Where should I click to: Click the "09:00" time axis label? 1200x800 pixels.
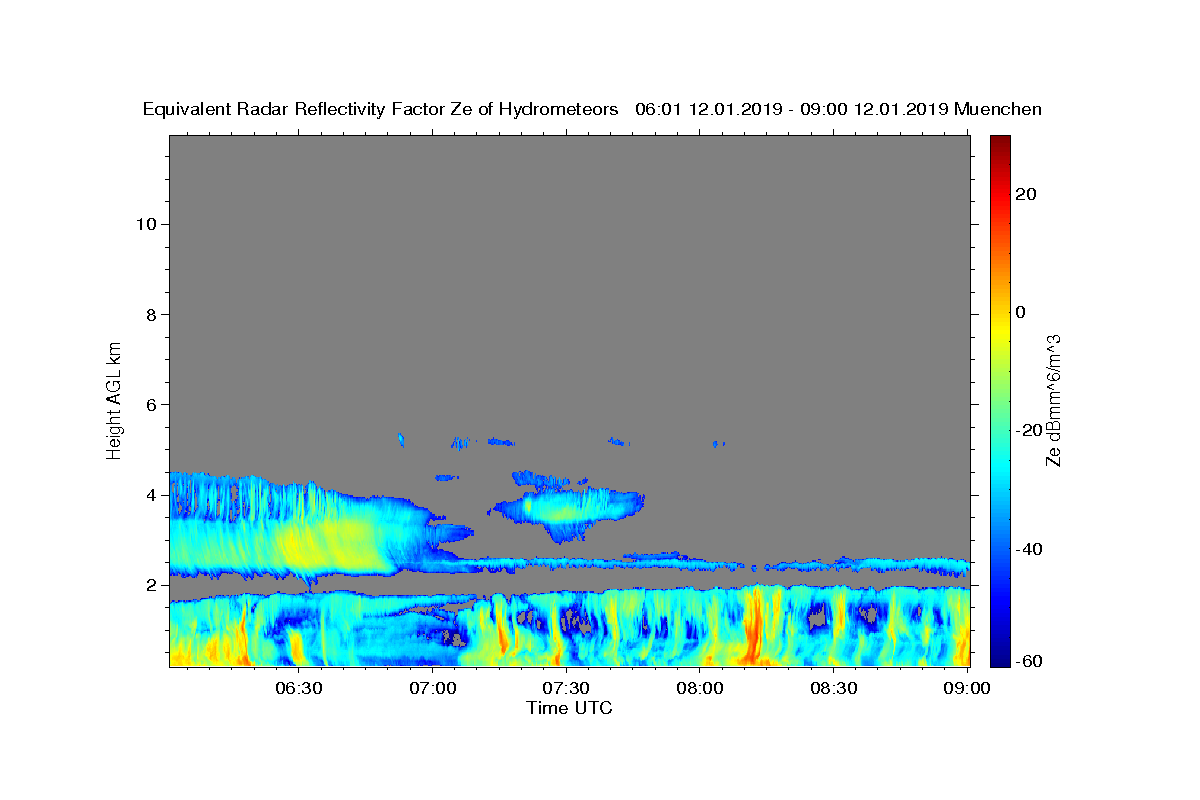[x=967, y=688]
